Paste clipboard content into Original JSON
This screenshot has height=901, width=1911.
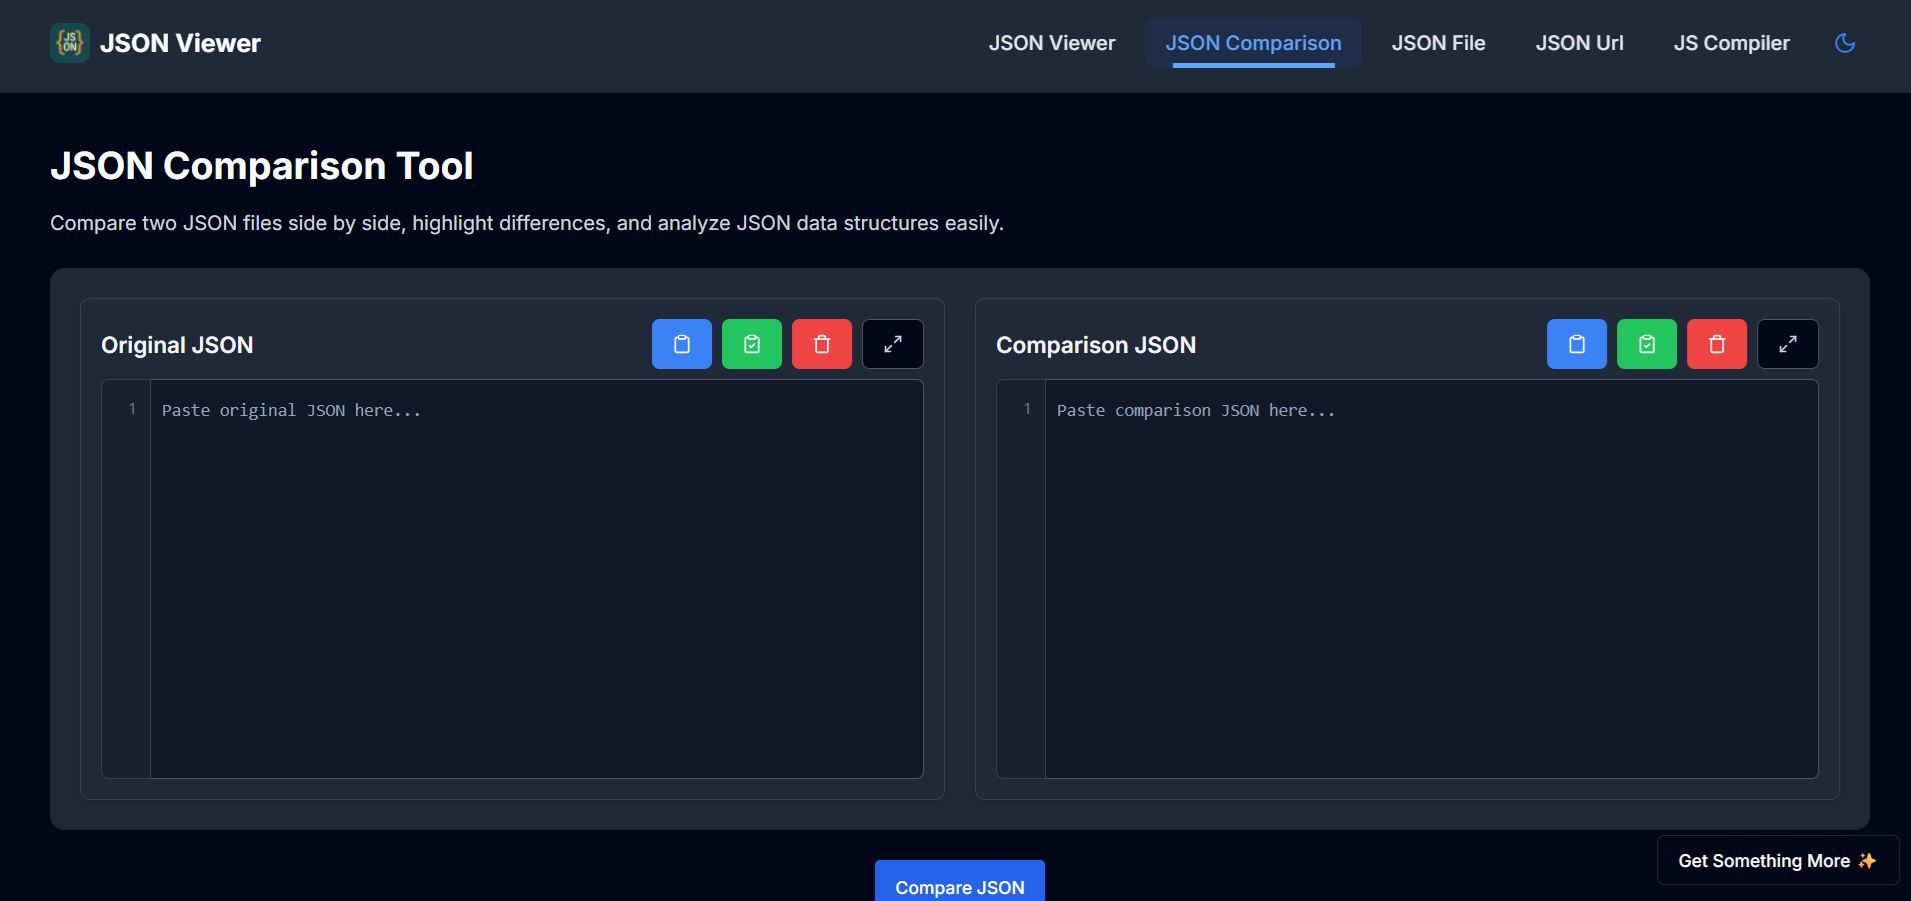tap(681, 343)
